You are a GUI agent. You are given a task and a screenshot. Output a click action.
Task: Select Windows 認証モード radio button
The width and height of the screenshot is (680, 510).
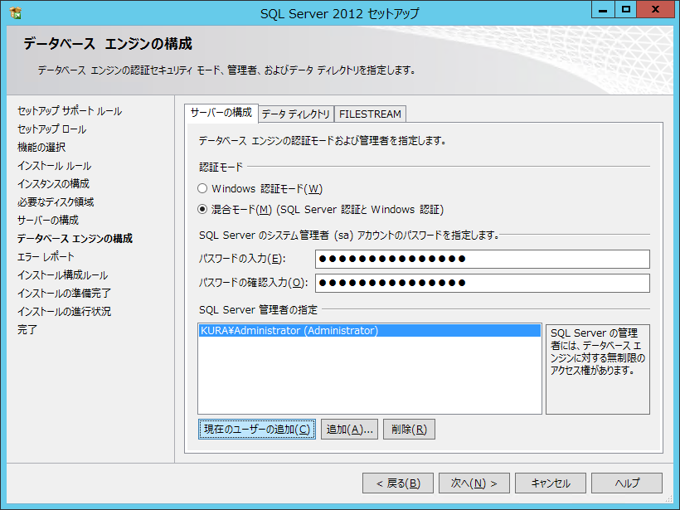202,189
